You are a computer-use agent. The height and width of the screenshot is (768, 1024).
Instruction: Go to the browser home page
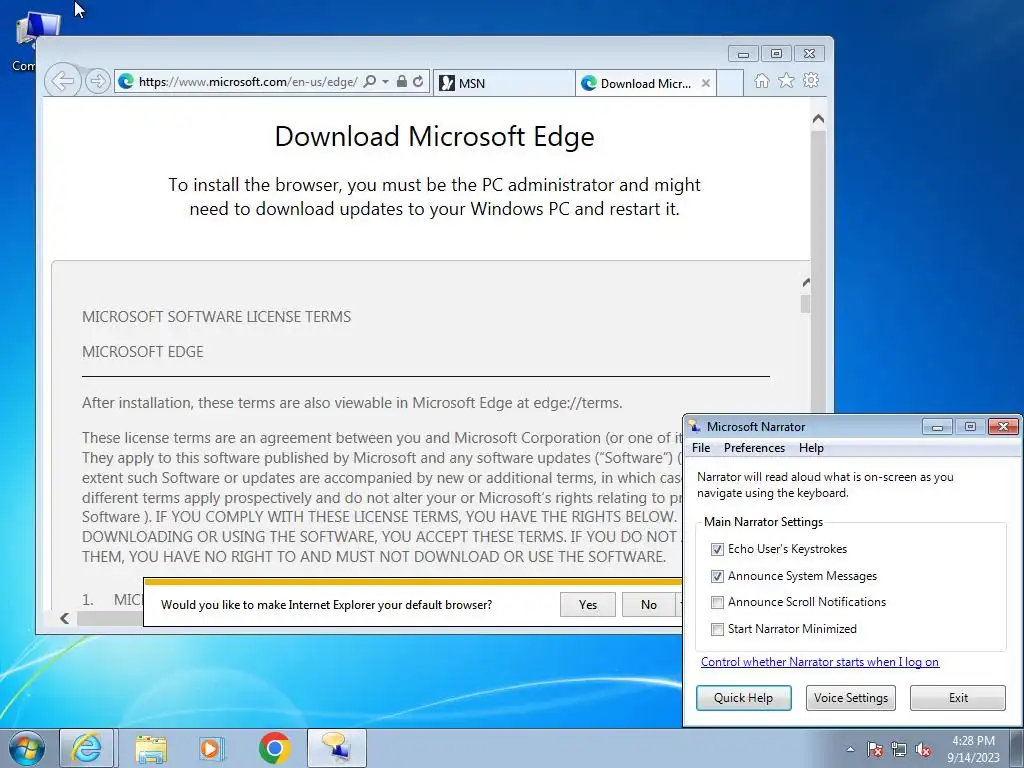pos(761,81)
